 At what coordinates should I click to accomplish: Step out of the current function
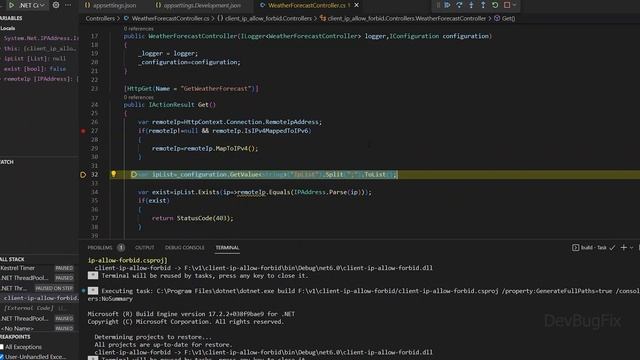[483, 5]
